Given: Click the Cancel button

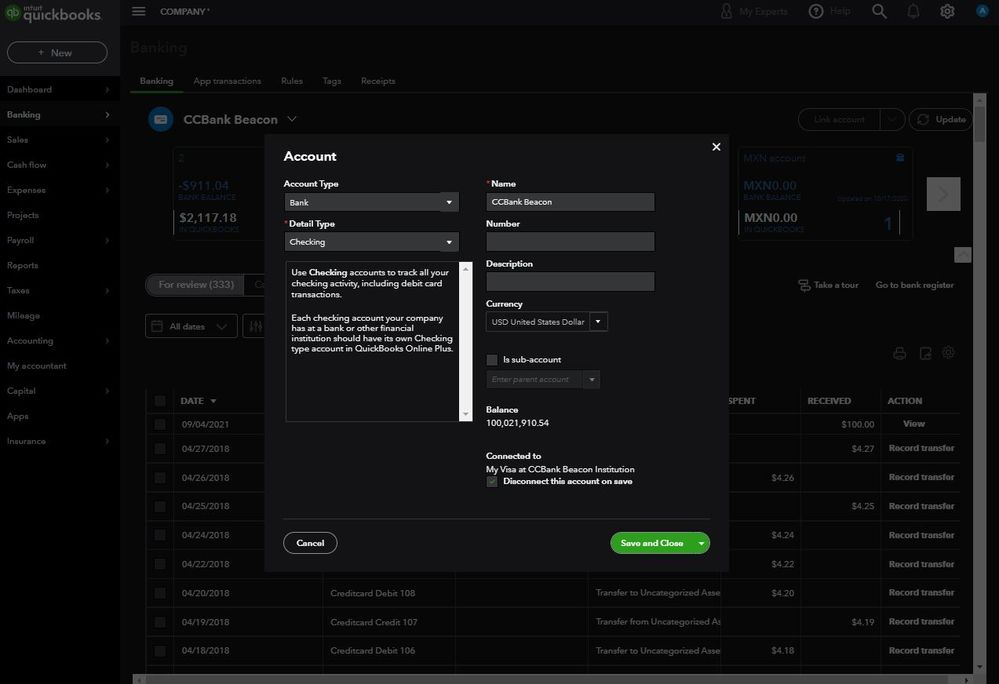Looking at the screenshot, I should click(310, 543).
